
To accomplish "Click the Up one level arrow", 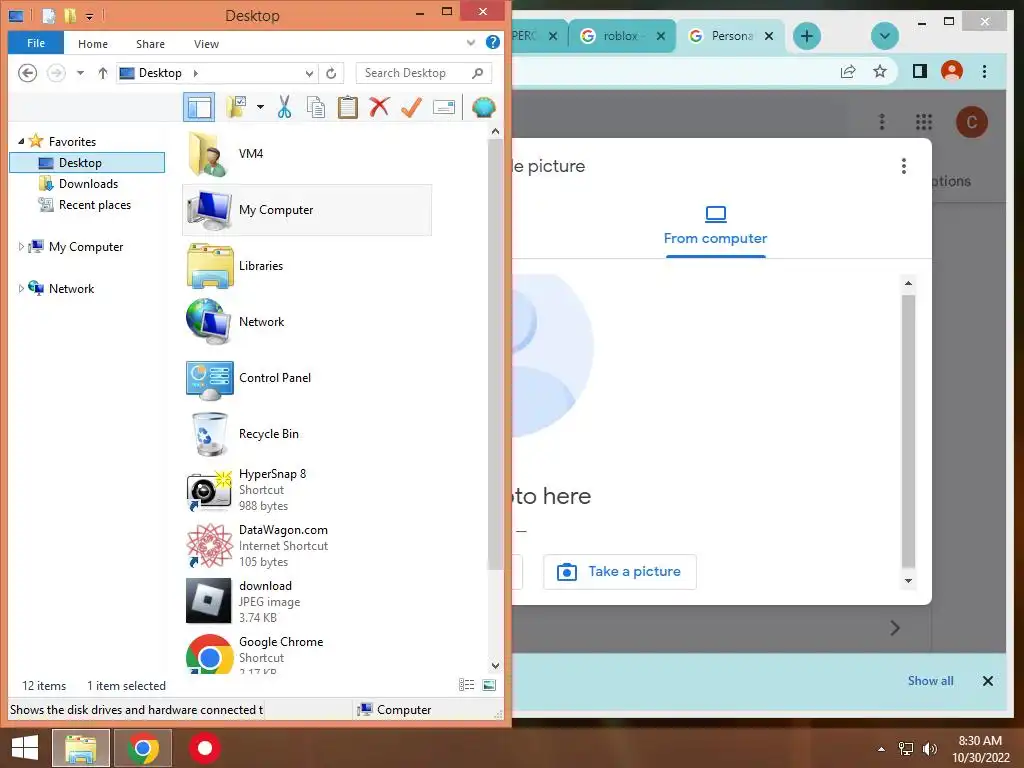I will 103,73.
